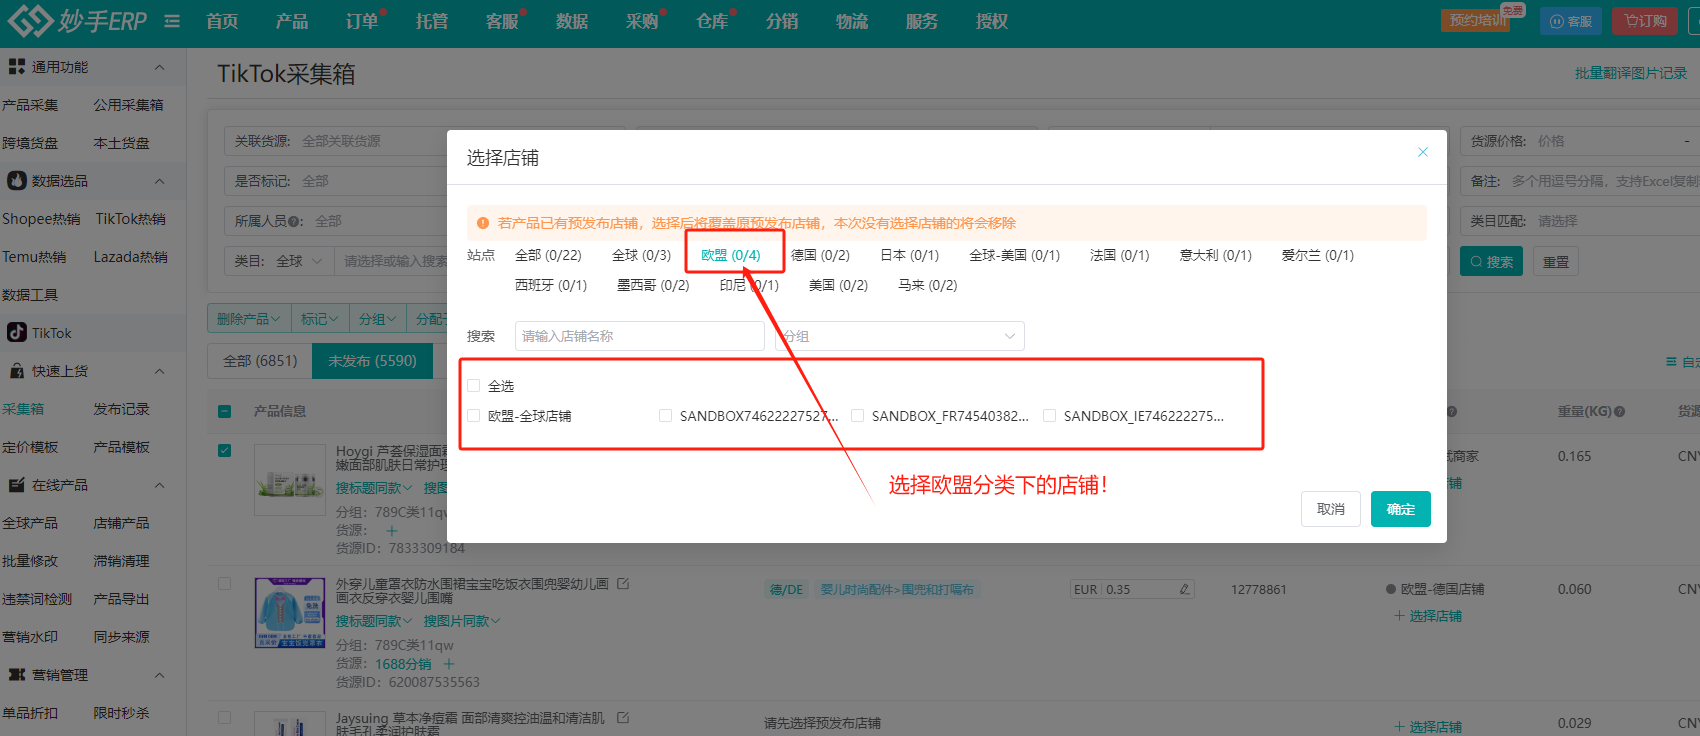Click the plus icon under 789C类11qw 货源
This screenshot has width=1700, height=736.
pyautogui.click(x=391, y=530)
